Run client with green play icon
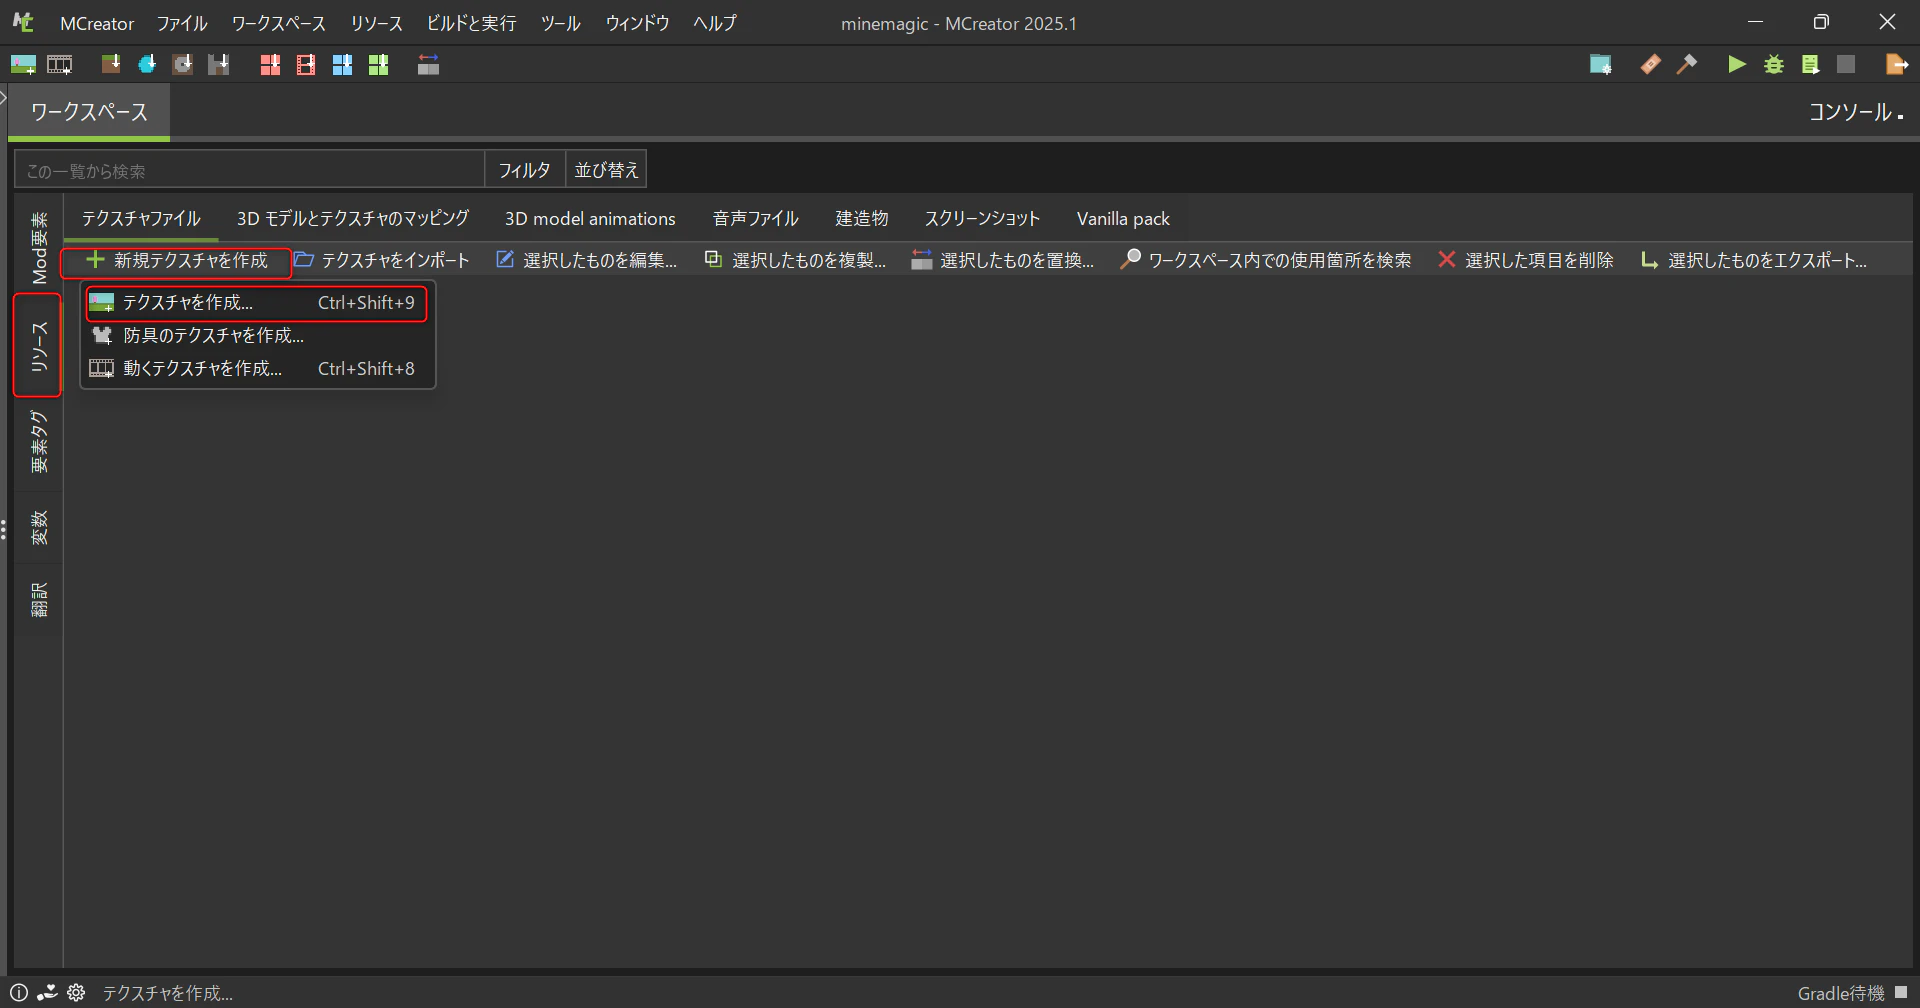This screenshot has height=1008, width=1920. (x=1737, y=65)
